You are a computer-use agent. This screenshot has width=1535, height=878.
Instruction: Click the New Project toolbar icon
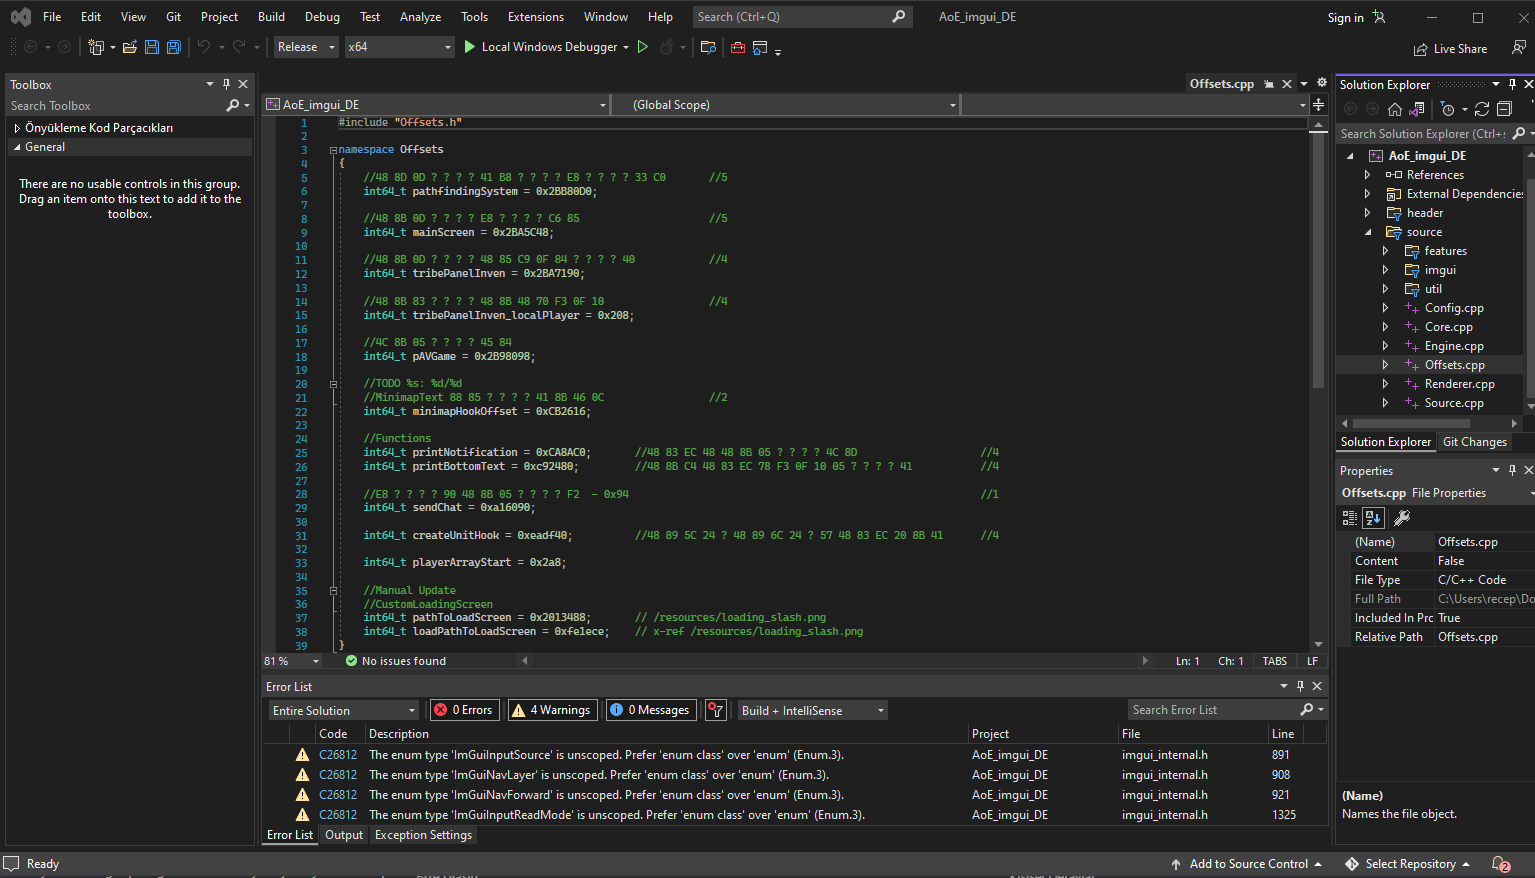96,47
